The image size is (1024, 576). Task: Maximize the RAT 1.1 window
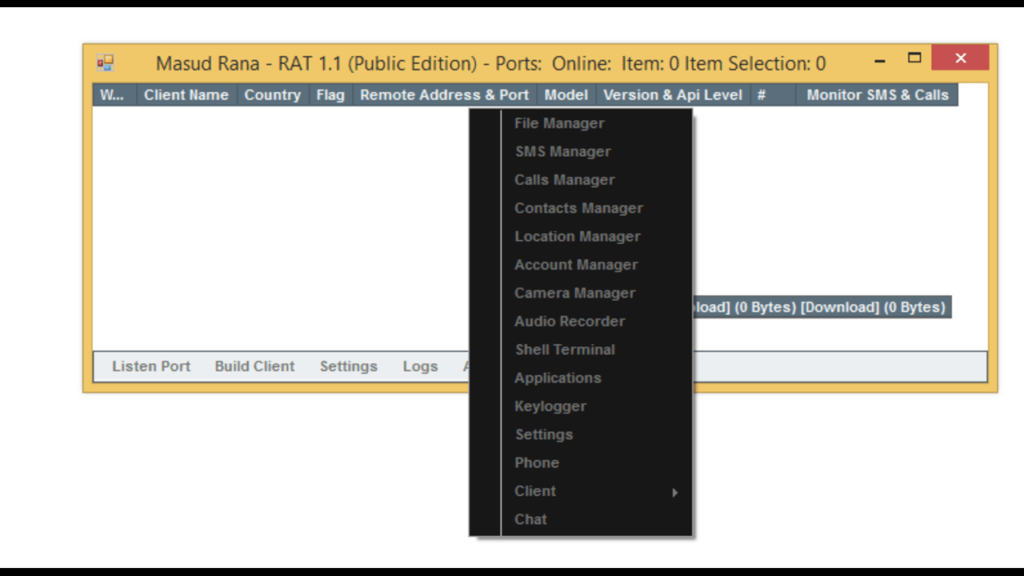(x=914, y=58)
